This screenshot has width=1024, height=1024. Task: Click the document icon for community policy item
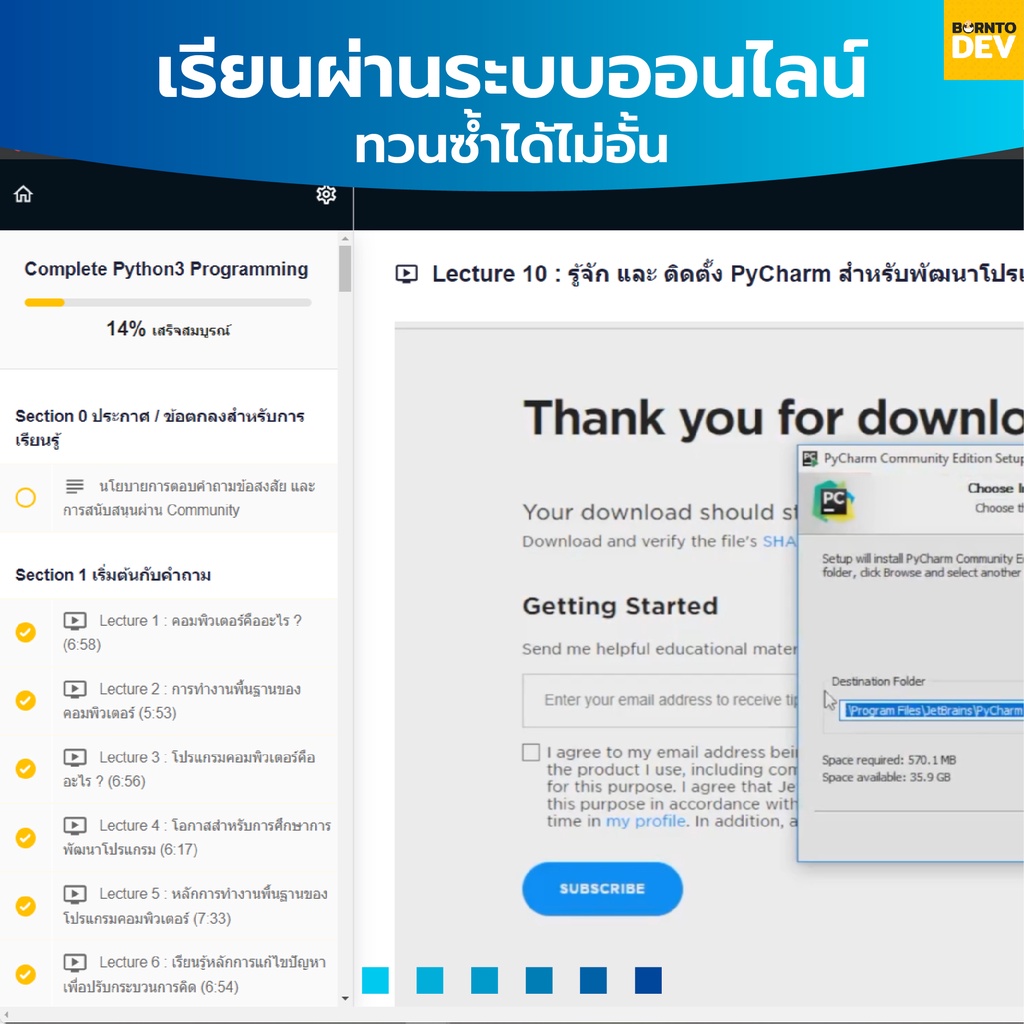[x=75, y=487]
